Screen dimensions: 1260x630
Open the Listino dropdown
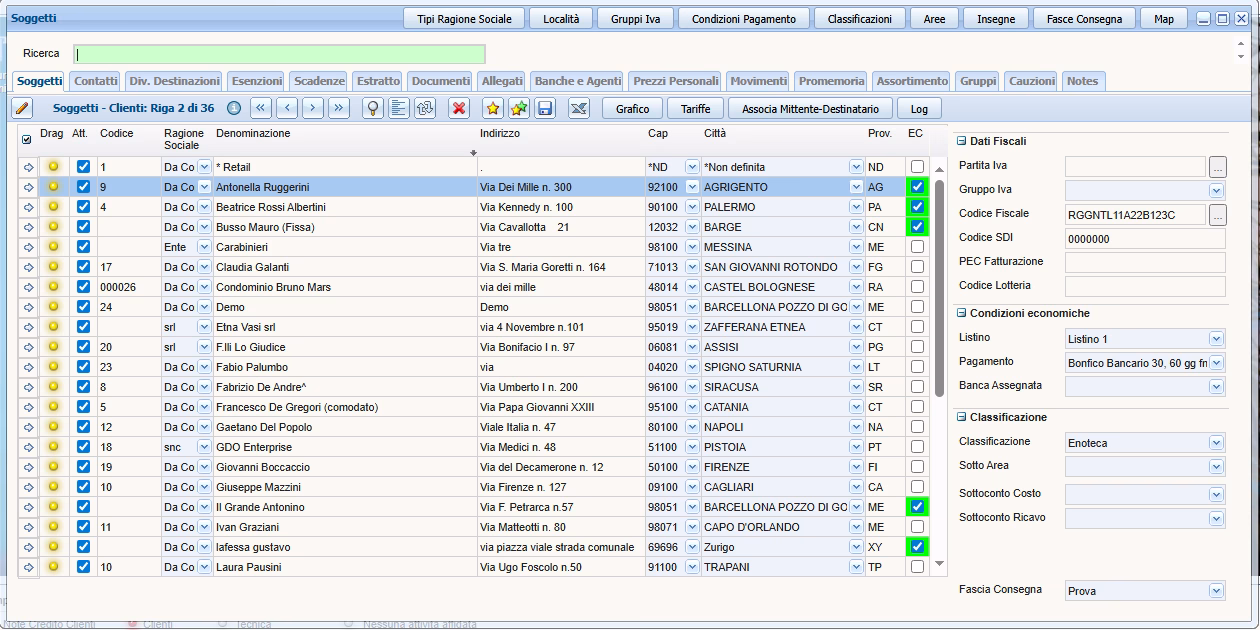[x=1216, y=339]
